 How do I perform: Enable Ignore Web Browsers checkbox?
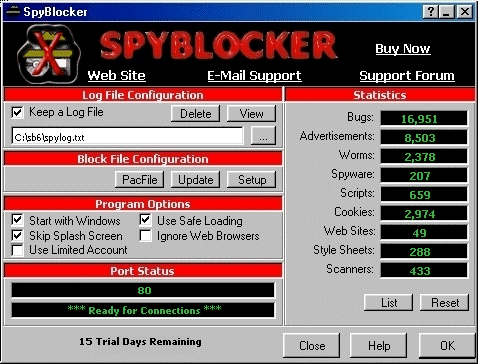click(x=145, y=236)
